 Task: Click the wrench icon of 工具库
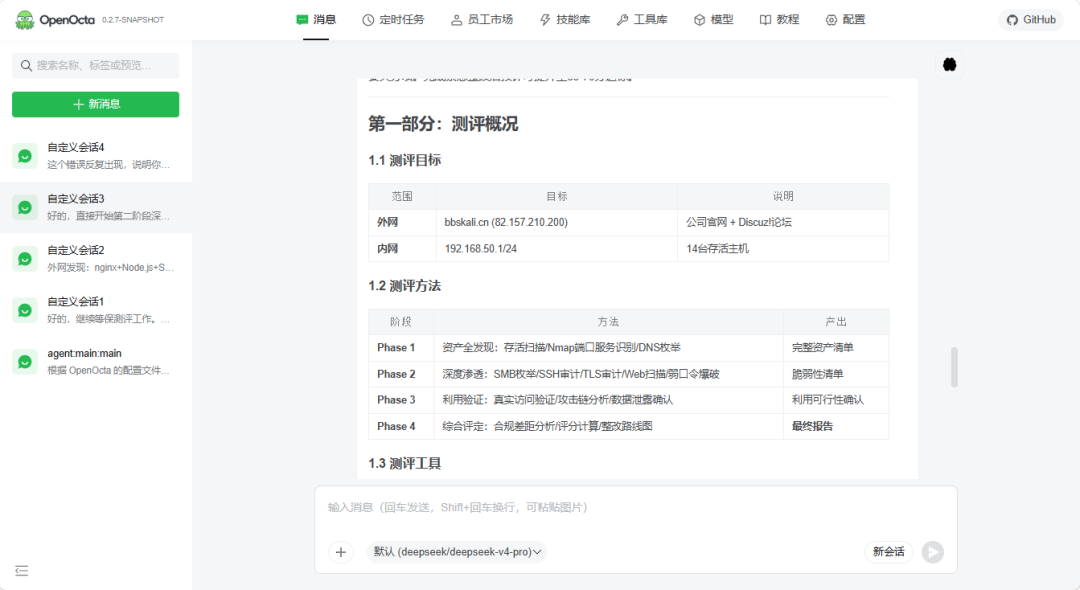point(623,20)
